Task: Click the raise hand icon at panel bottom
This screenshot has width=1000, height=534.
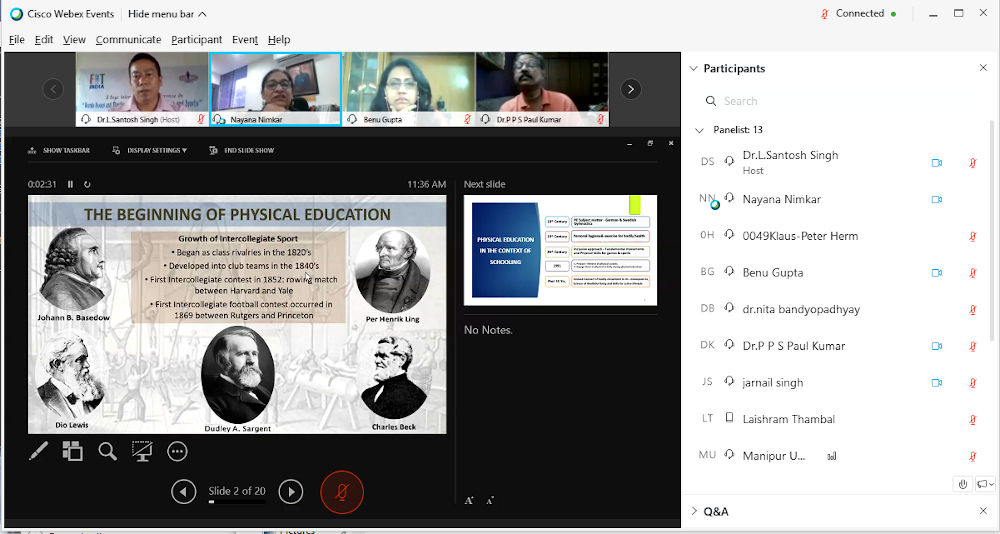Action: coord(962,484)
